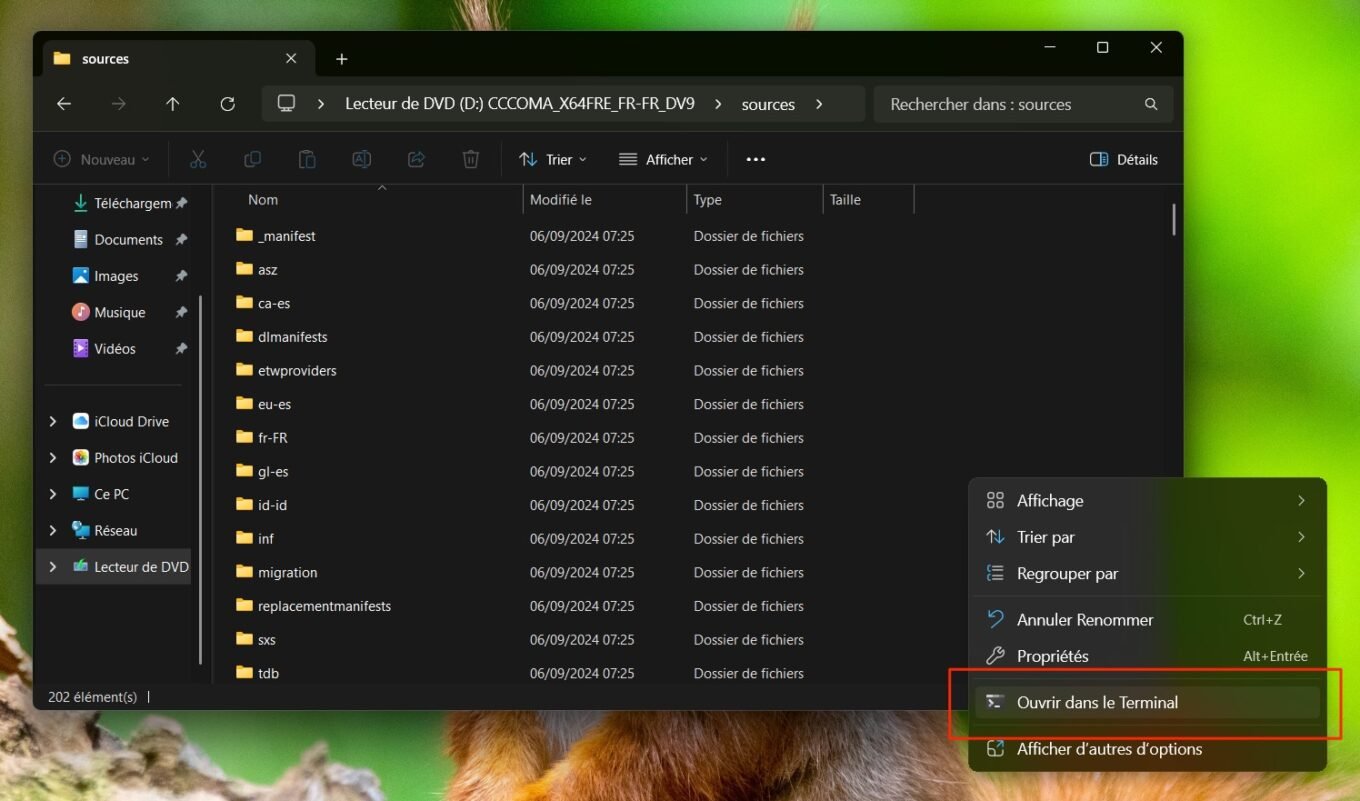The image size is (1360, 801).
Task: Click the Photos iCloud icon in sidebar
Action: [x=81, y=458]
